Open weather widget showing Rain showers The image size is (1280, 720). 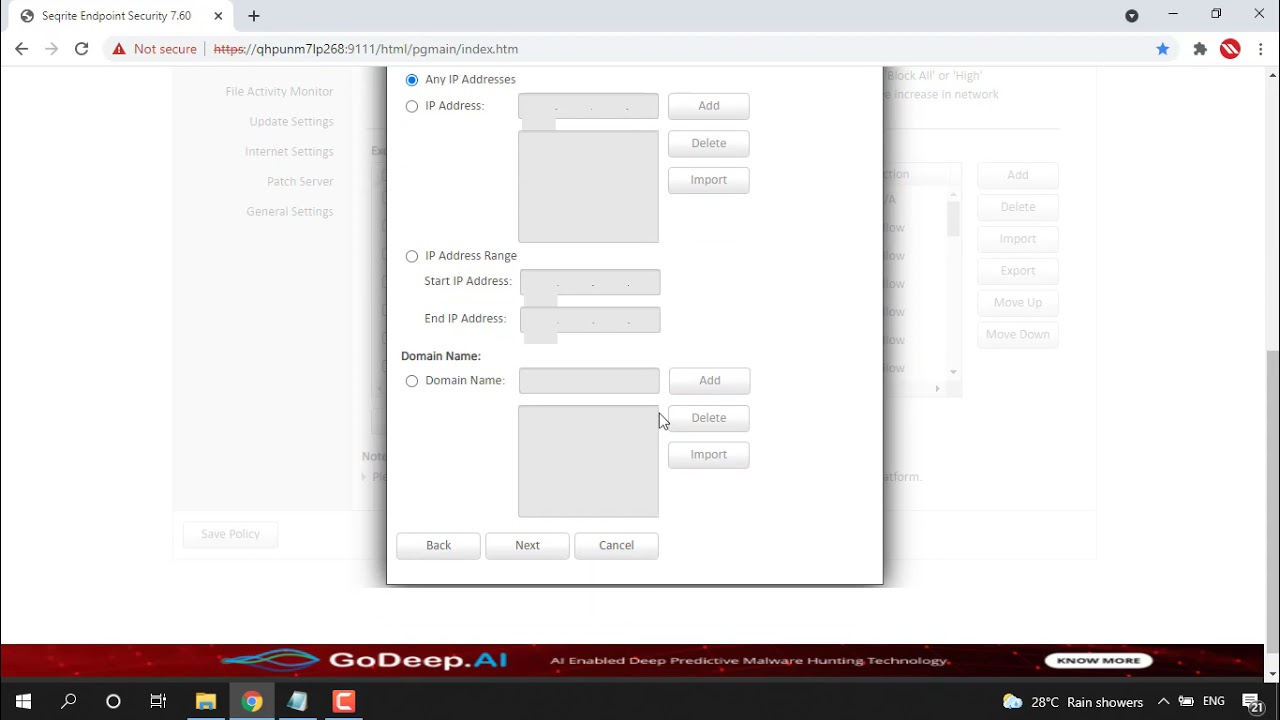tap(1072, 702)
